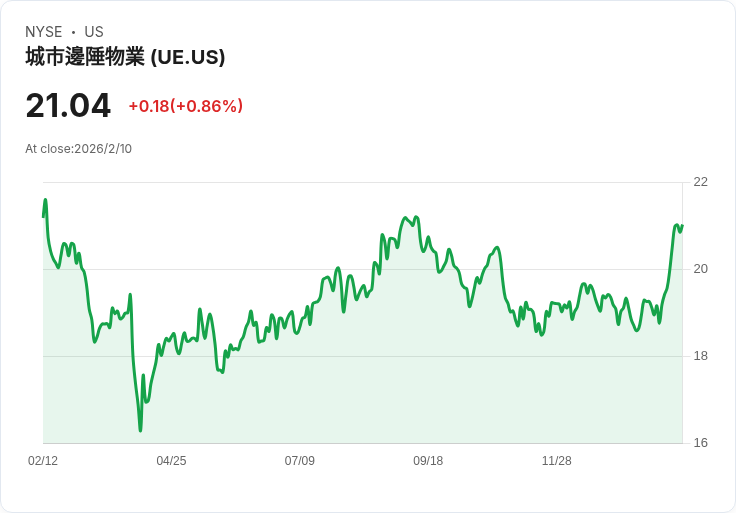
Task: Click the NYSE exchange label
Action: [x=43, y=32]
